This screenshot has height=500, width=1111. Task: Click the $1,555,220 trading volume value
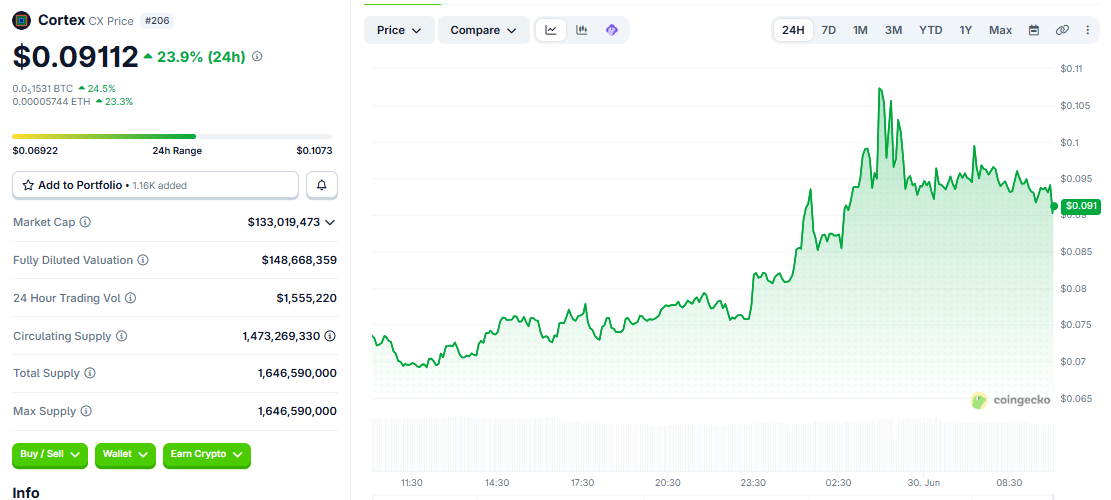[307, 298]
